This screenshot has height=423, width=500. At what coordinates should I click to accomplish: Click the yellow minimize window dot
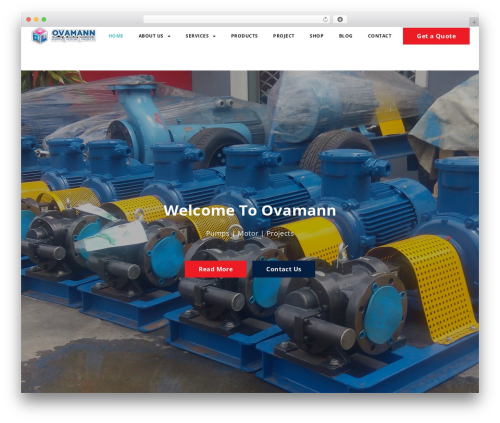coord(36,19)
